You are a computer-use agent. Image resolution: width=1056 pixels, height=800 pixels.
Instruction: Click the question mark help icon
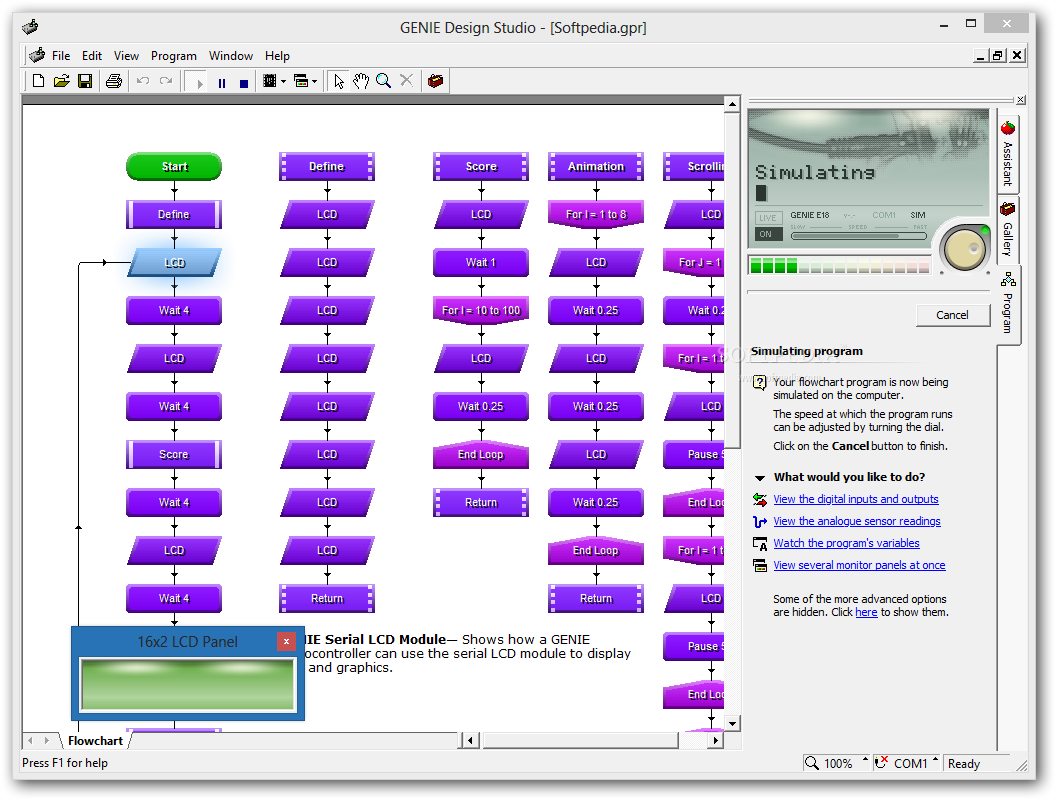point(760,382)
